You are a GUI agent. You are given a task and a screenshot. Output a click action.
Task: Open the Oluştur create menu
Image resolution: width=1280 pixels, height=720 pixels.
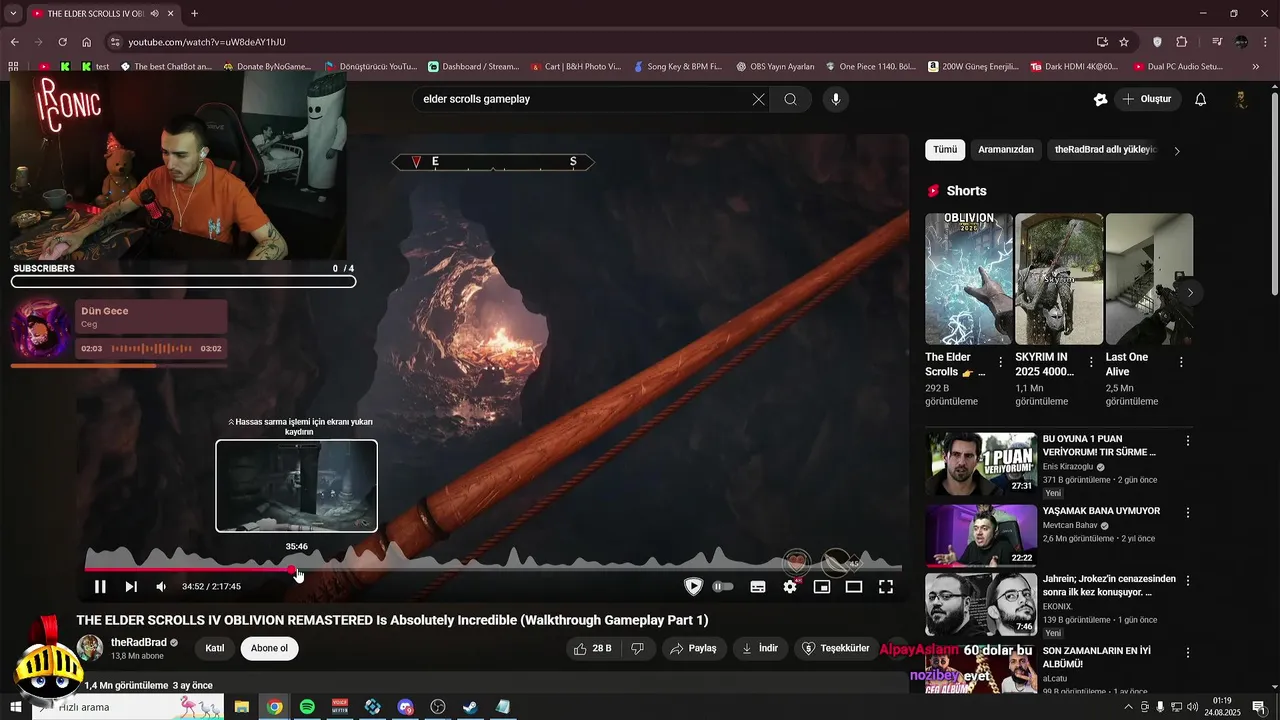(x=1148, y=99)
